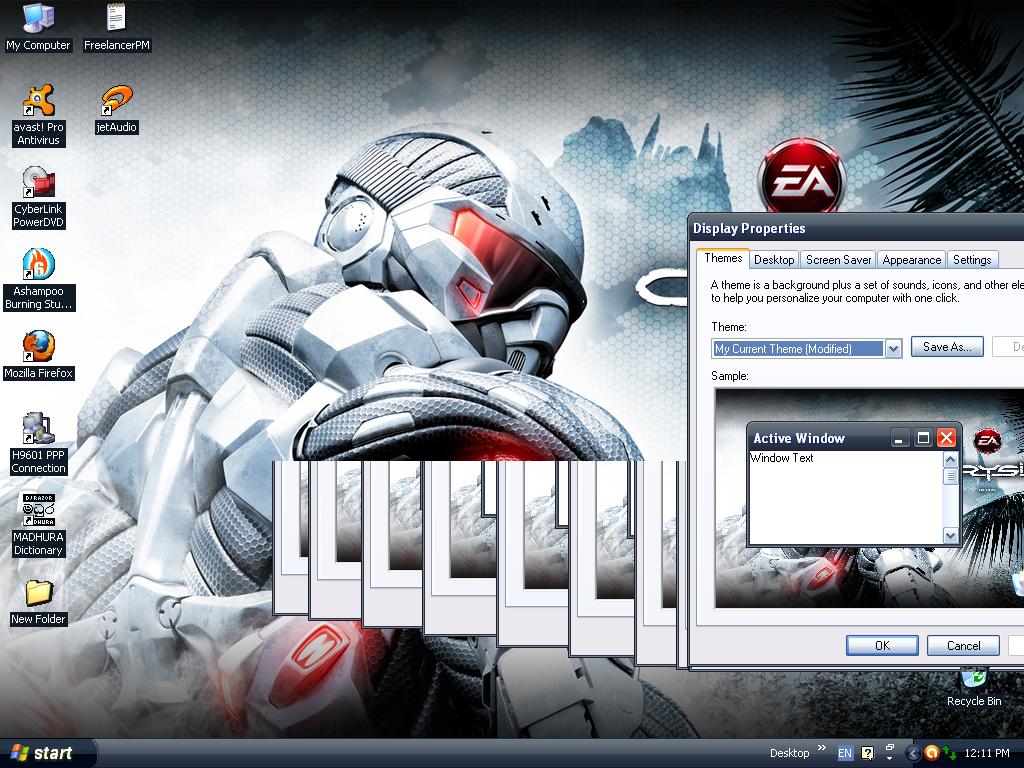1024x768 pixels.
Task: Click the Recycle Bin icon
Action: (x=972, y=680)
